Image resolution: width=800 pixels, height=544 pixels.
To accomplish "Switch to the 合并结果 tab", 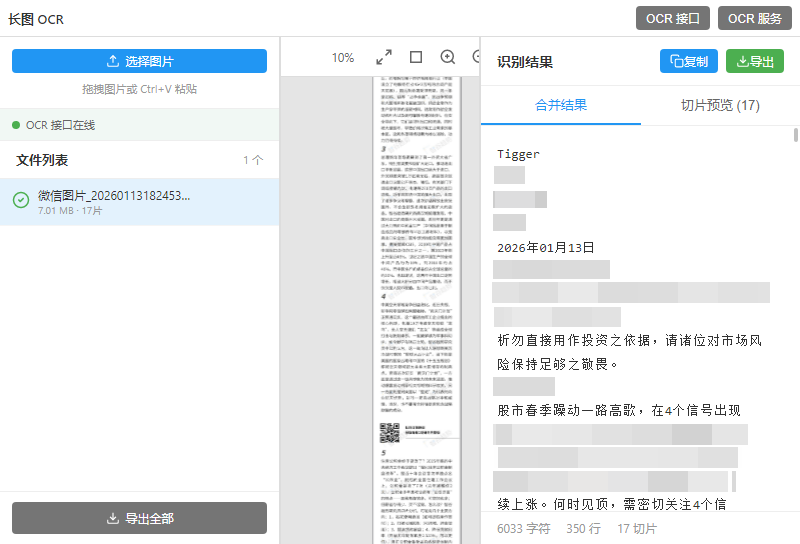I will [561, 105].
